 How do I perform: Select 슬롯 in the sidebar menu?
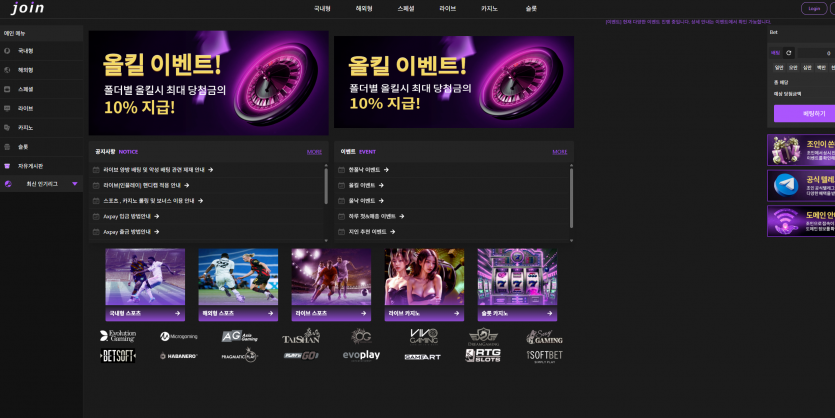tap(42, 147)
